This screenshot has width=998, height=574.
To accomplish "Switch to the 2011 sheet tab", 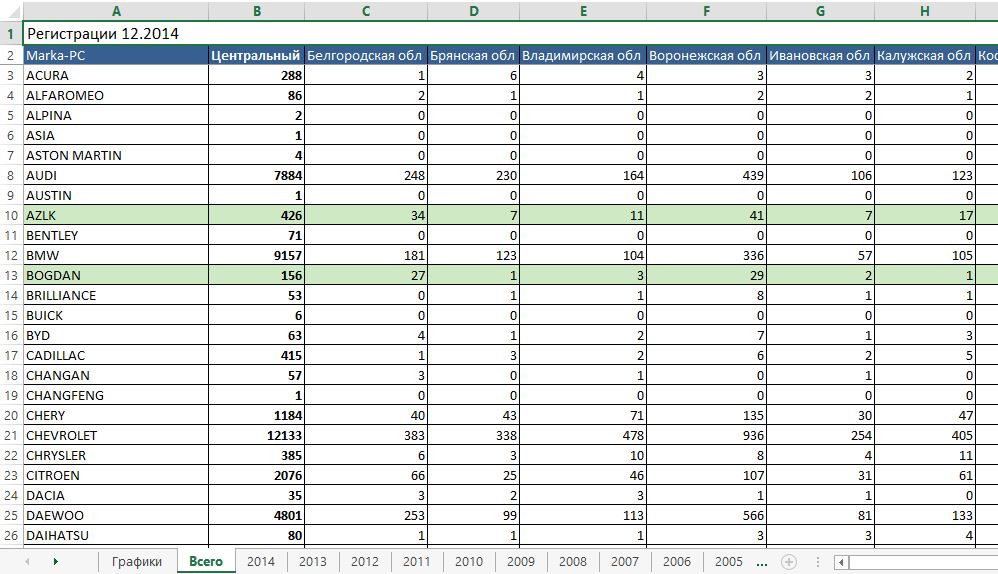I will click(417, 561).
